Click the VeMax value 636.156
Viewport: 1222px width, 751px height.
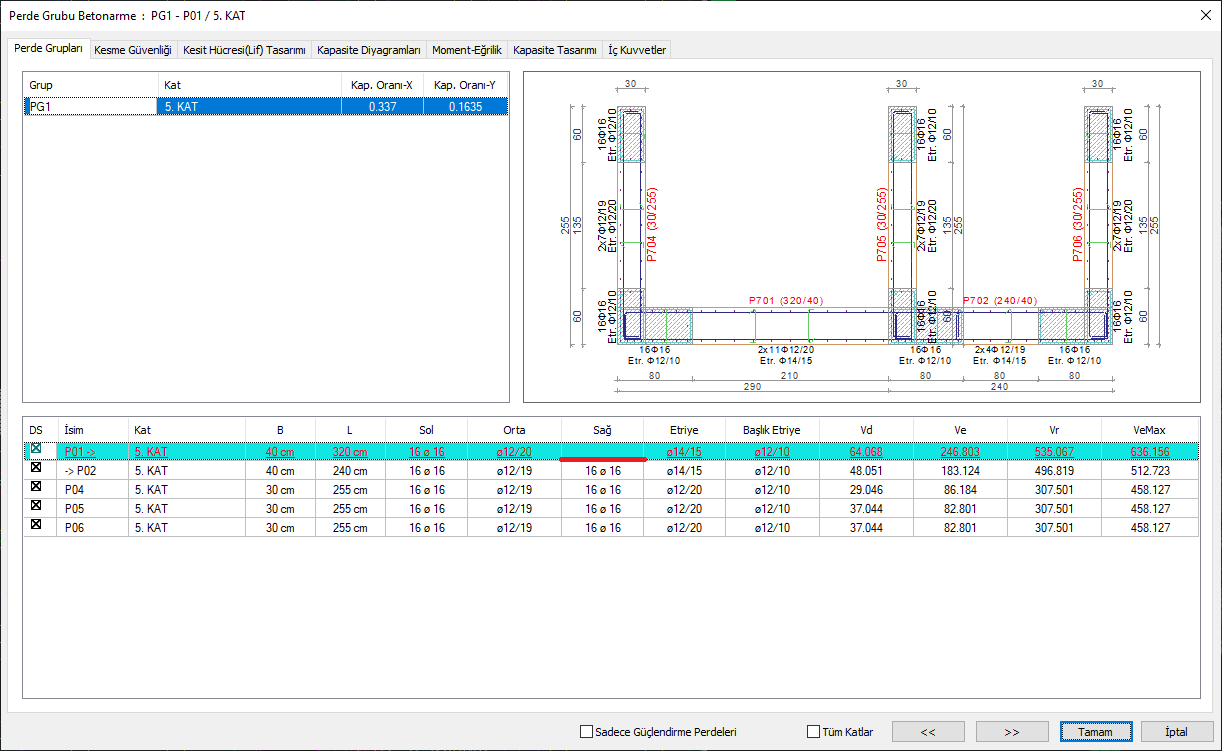pyautogui.click(x=1150, y=452)
